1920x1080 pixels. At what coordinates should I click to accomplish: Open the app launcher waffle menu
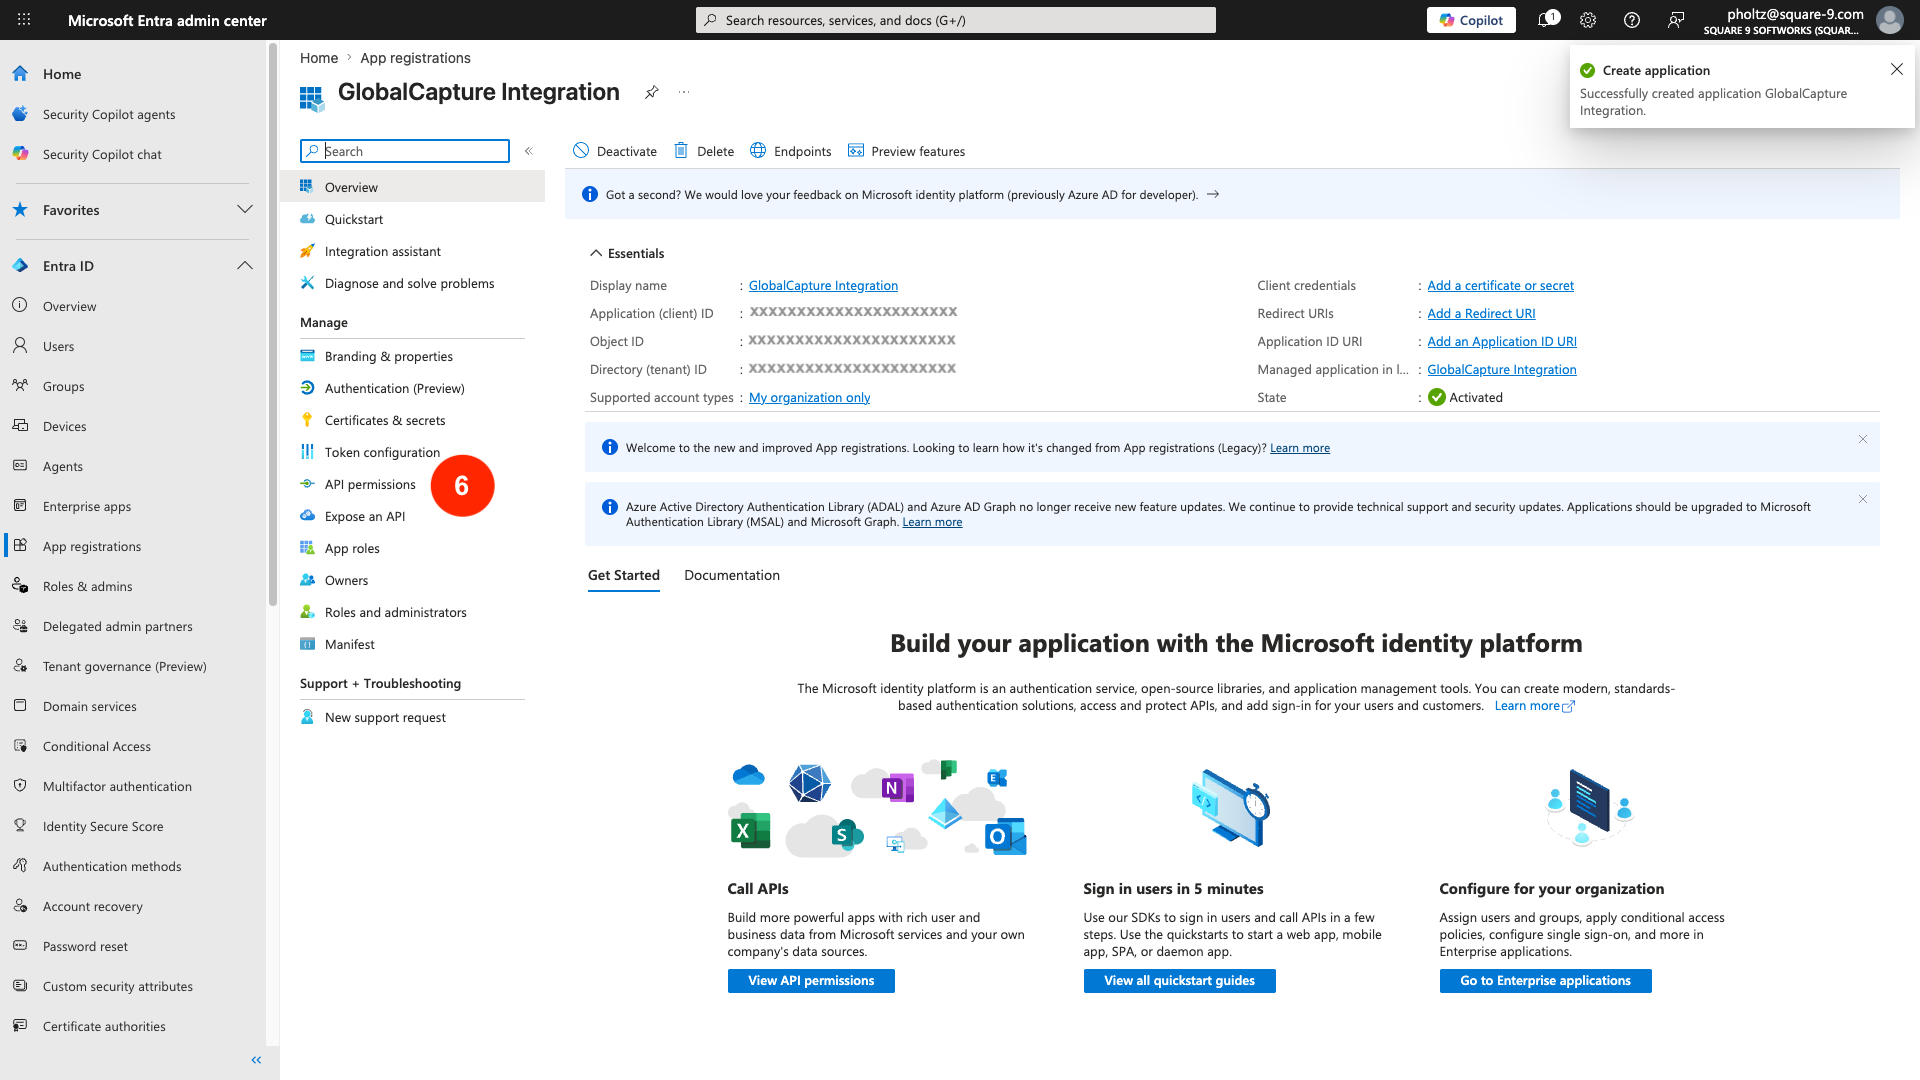point(24,20)
